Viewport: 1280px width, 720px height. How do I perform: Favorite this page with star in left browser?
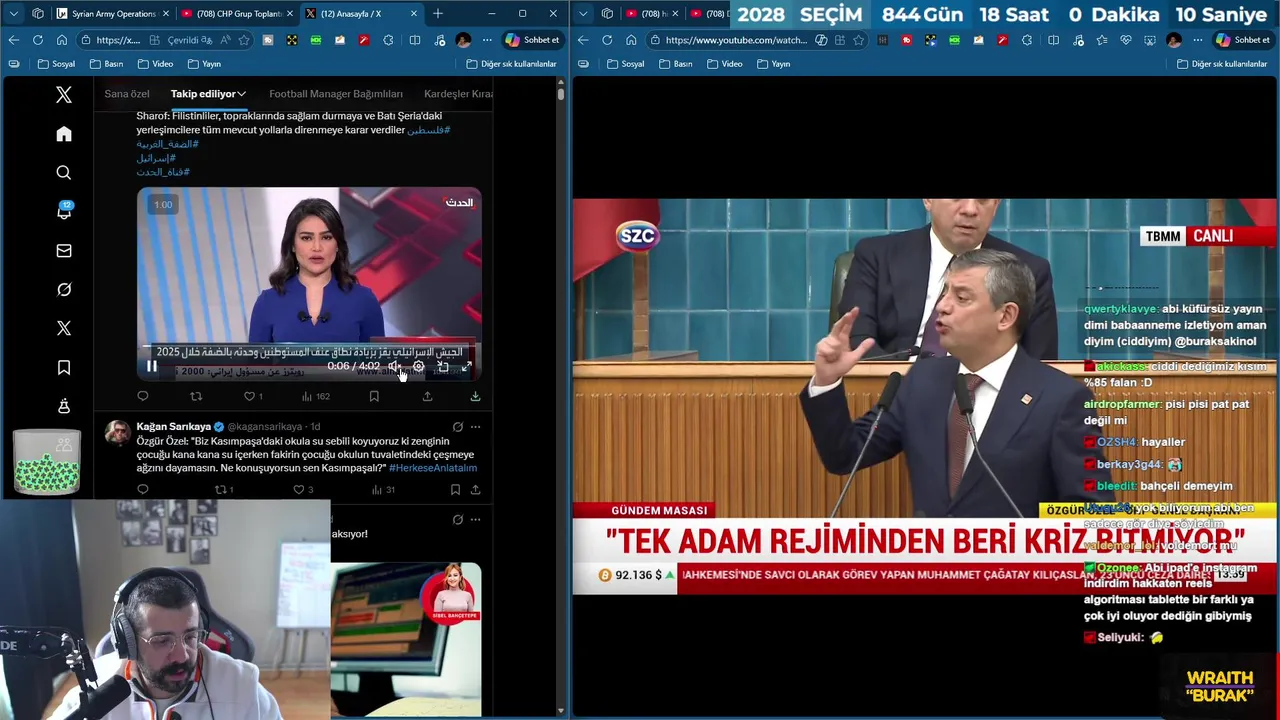pos(243,40)
